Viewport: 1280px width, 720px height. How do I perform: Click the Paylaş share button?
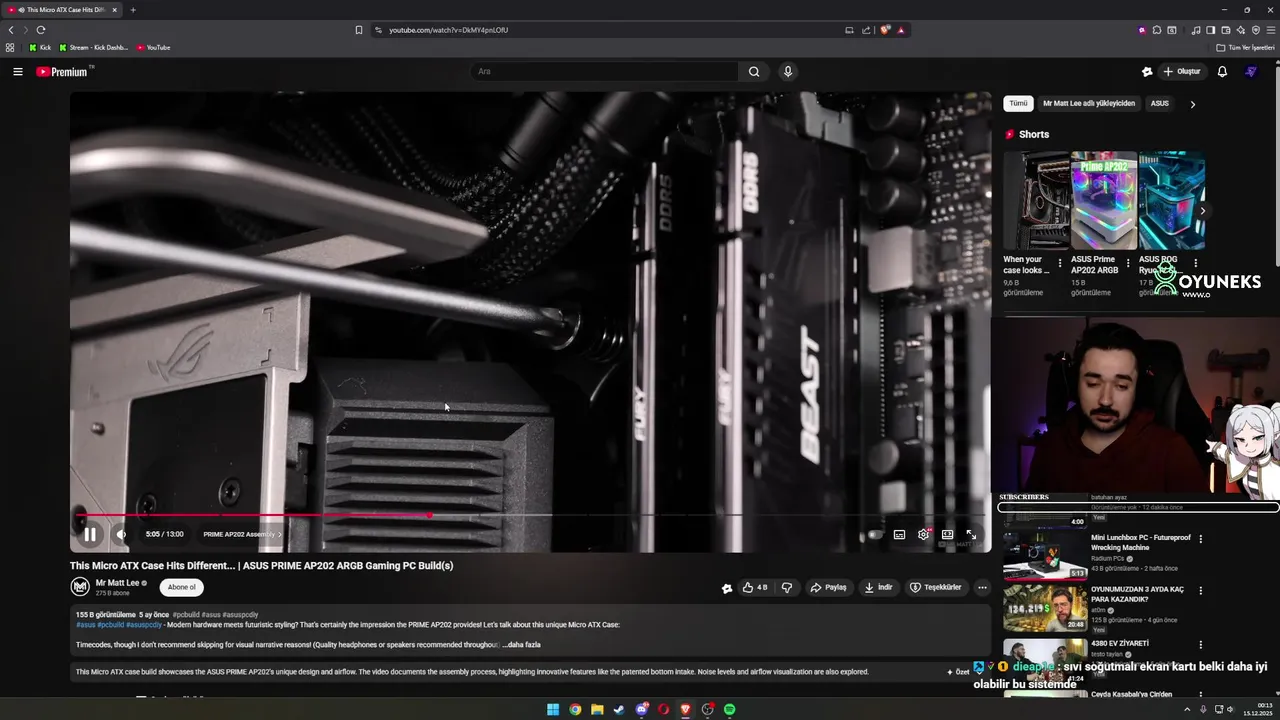pos(828,587)
